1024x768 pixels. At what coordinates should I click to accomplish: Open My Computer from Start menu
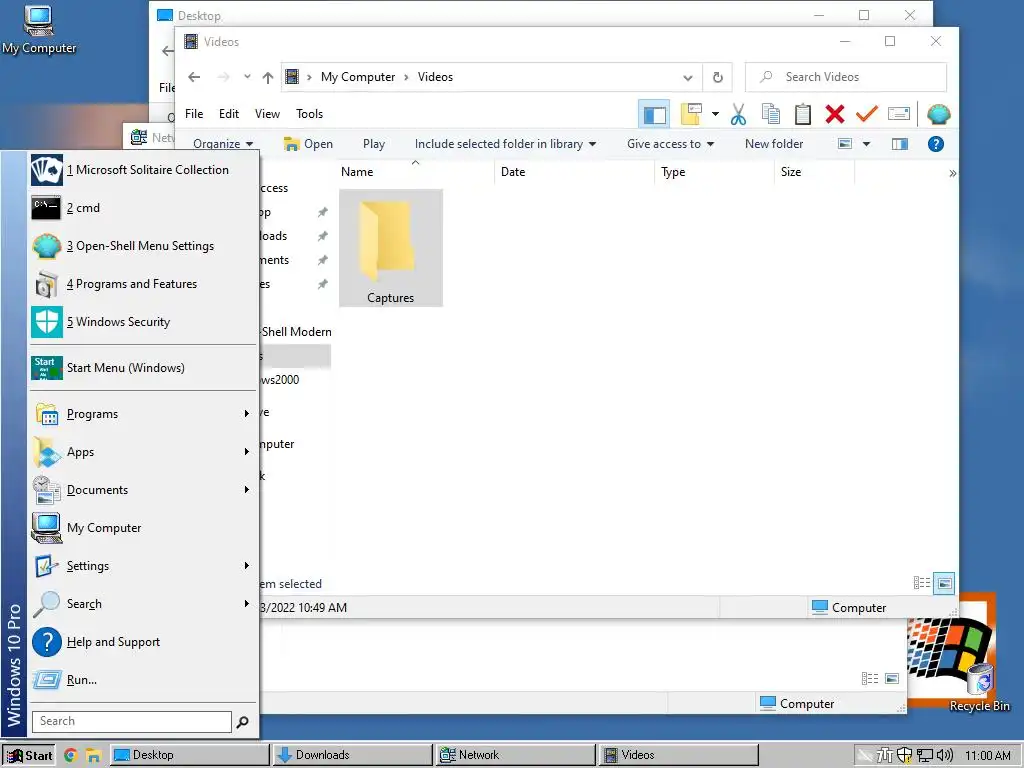coord(142,528)
